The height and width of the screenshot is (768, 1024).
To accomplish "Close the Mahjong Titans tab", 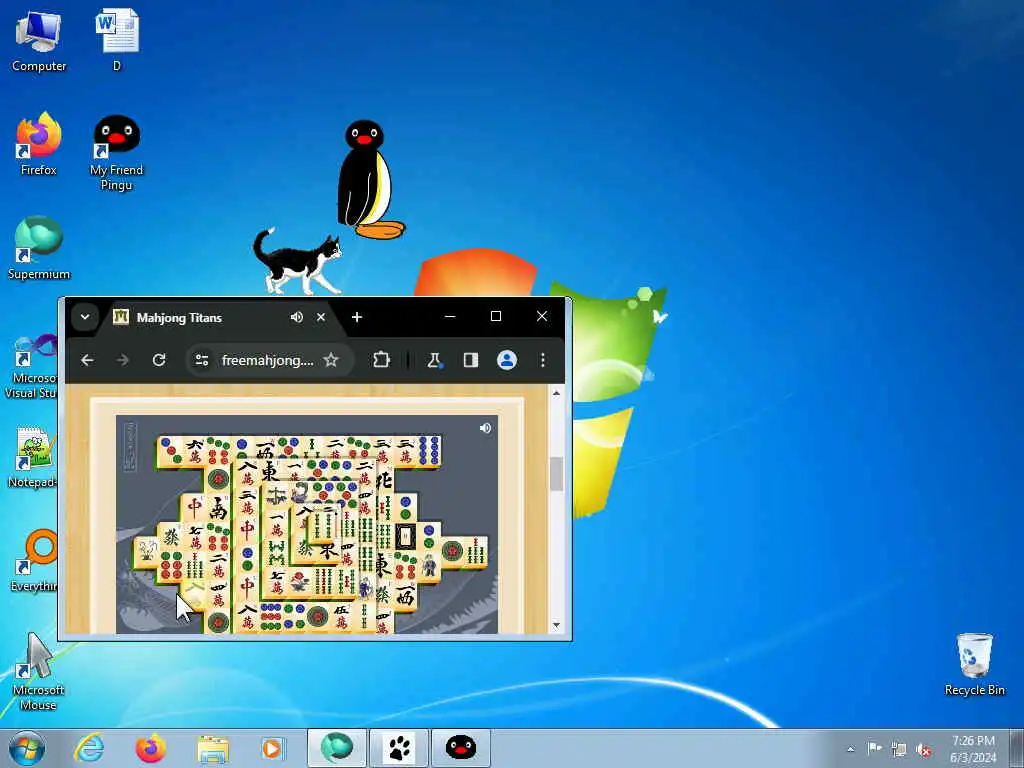I will [321, 317].
